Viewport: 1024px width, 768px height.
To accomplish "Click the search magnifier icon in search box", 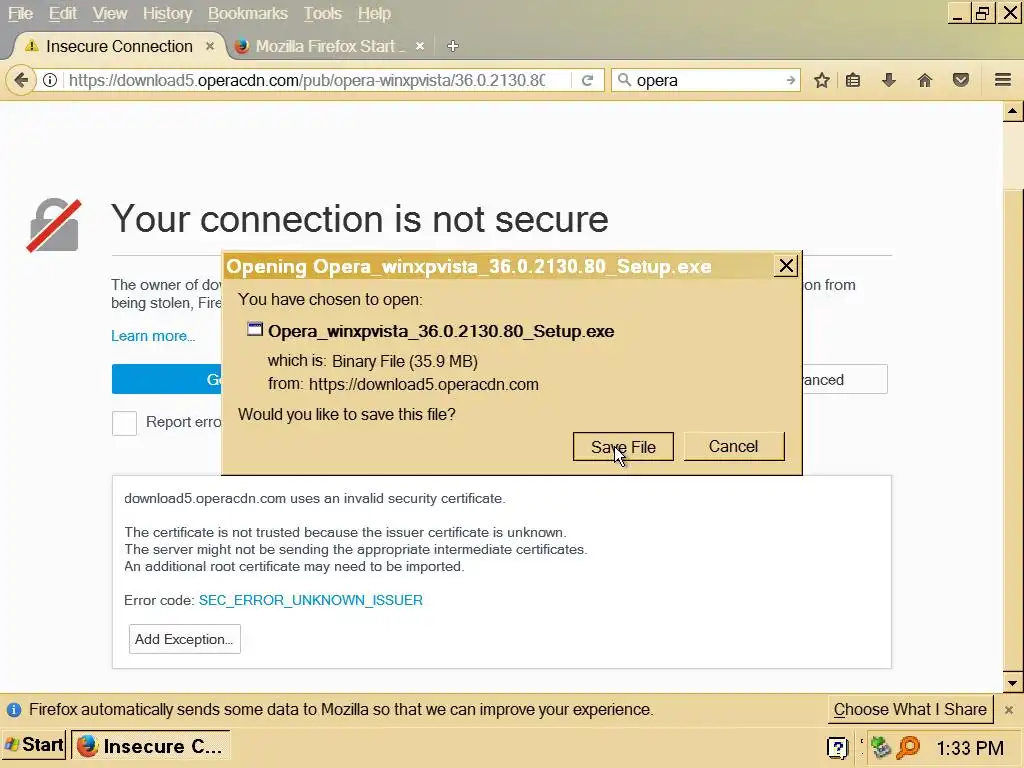I will (x=624, y=80).
